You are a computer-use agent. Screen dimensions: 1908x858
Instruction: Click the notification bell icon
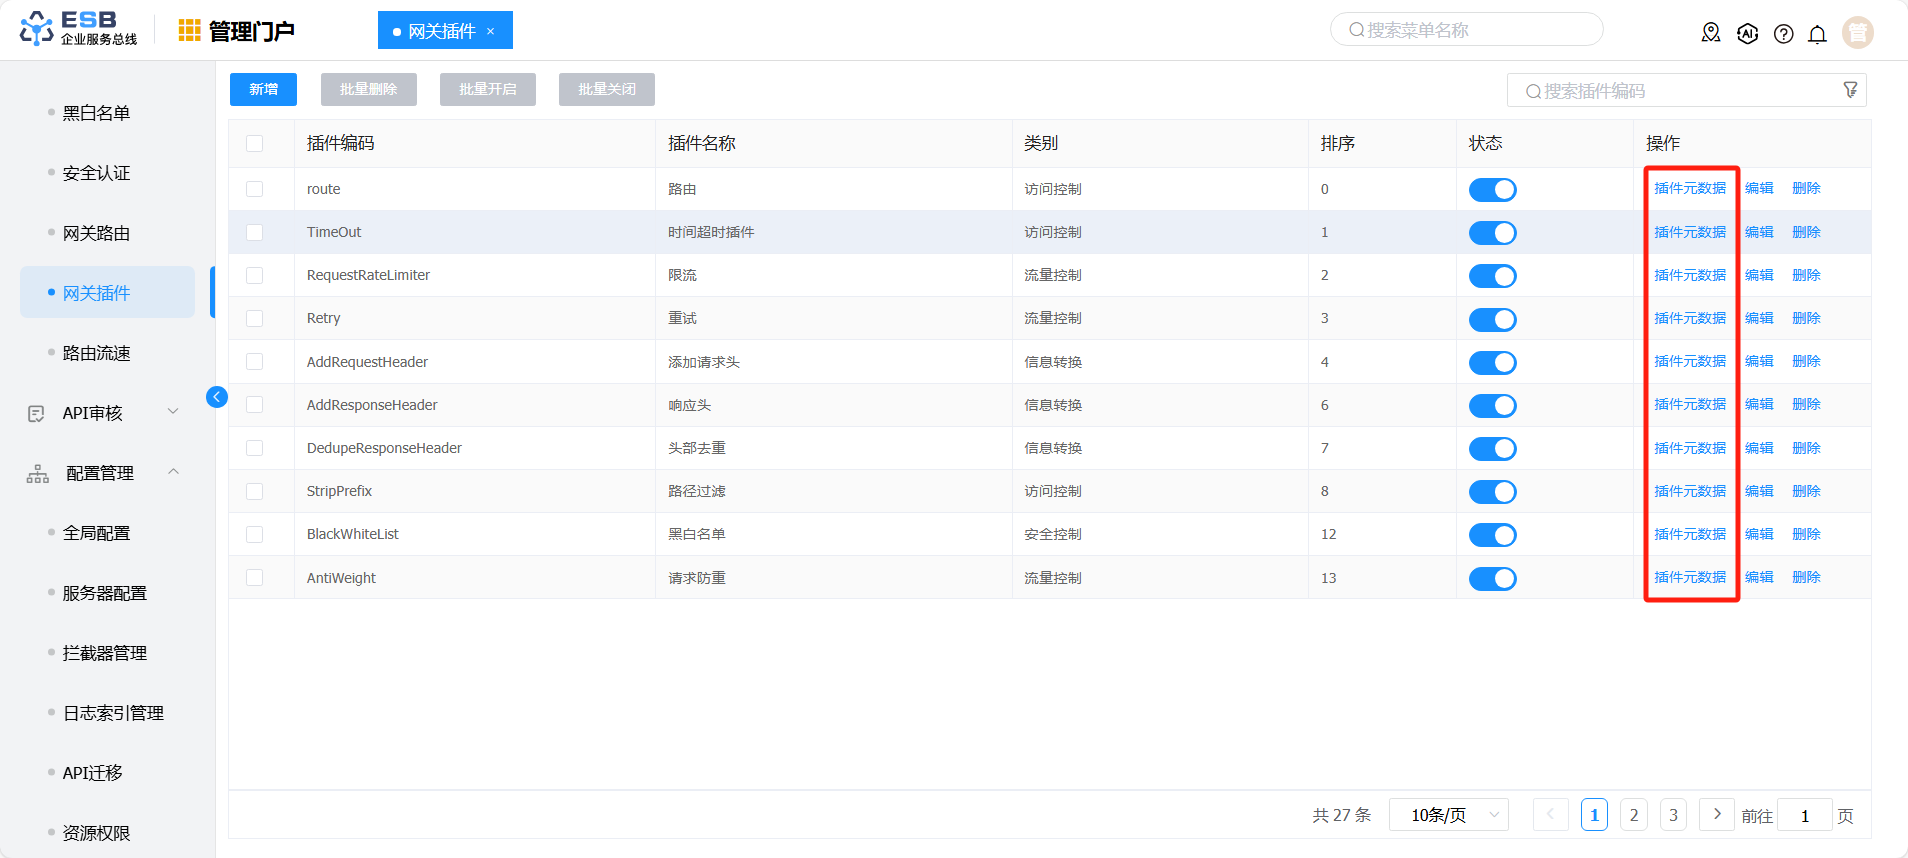[1817, 34]
